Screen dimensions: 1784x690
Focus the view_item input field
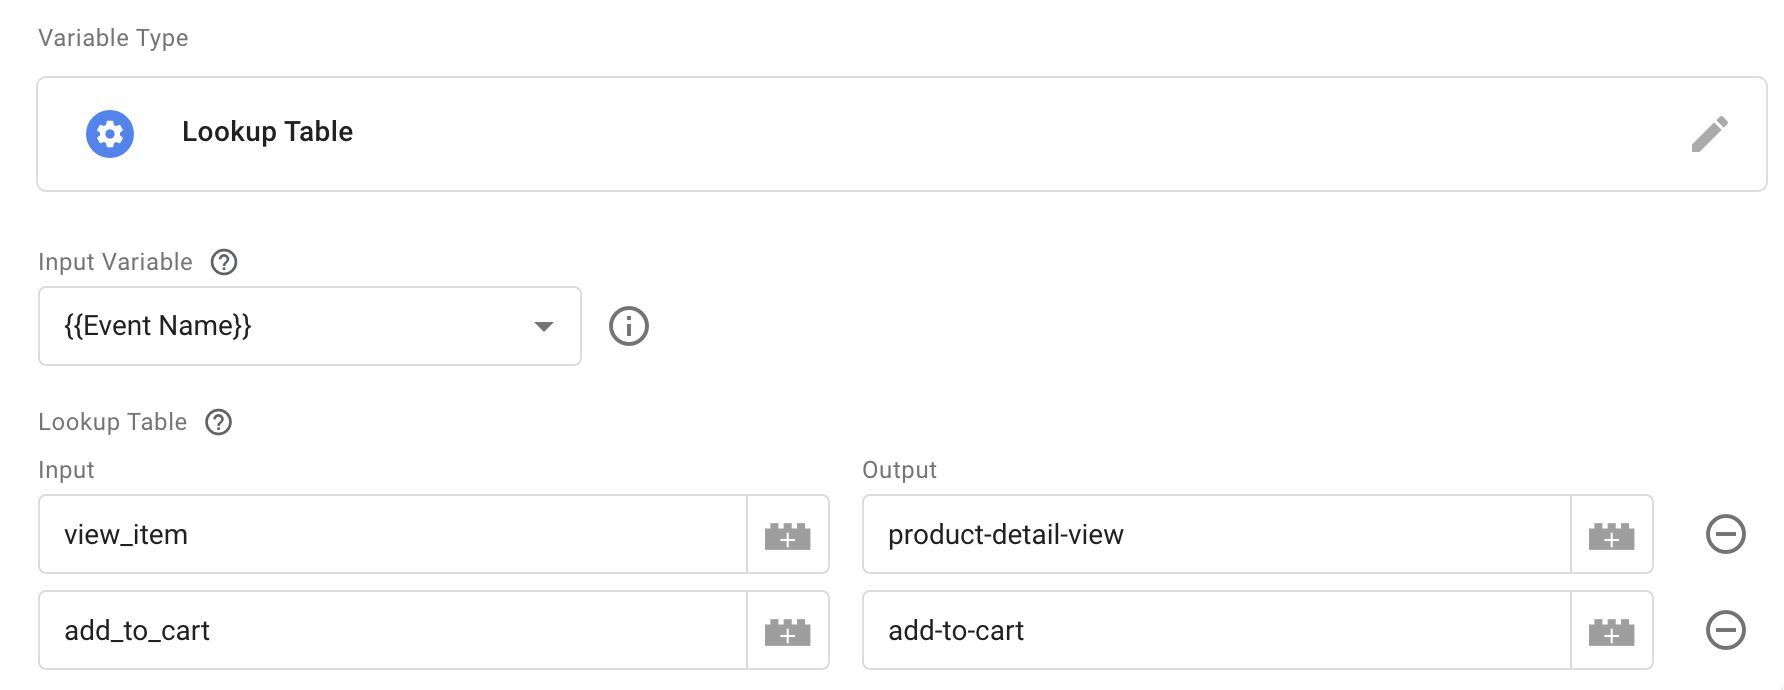pyautogui.click(x=393, y=535)
